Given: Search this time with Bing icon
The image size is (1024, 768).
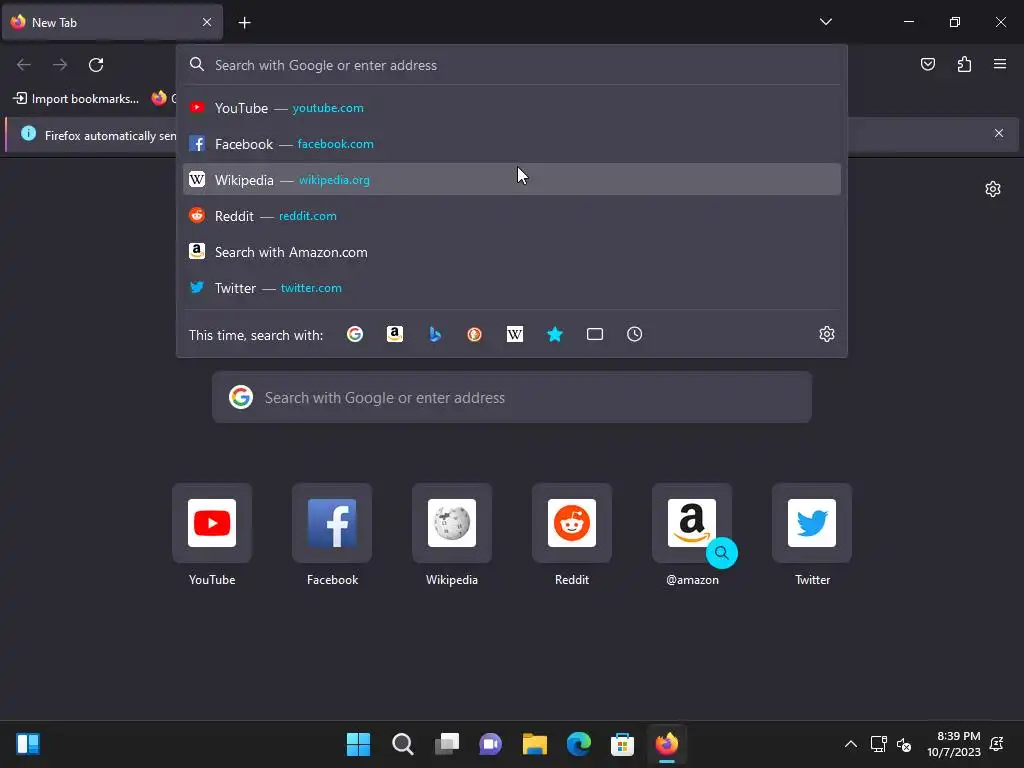Looking at the screenshot, I should click(x=435, y=334).
